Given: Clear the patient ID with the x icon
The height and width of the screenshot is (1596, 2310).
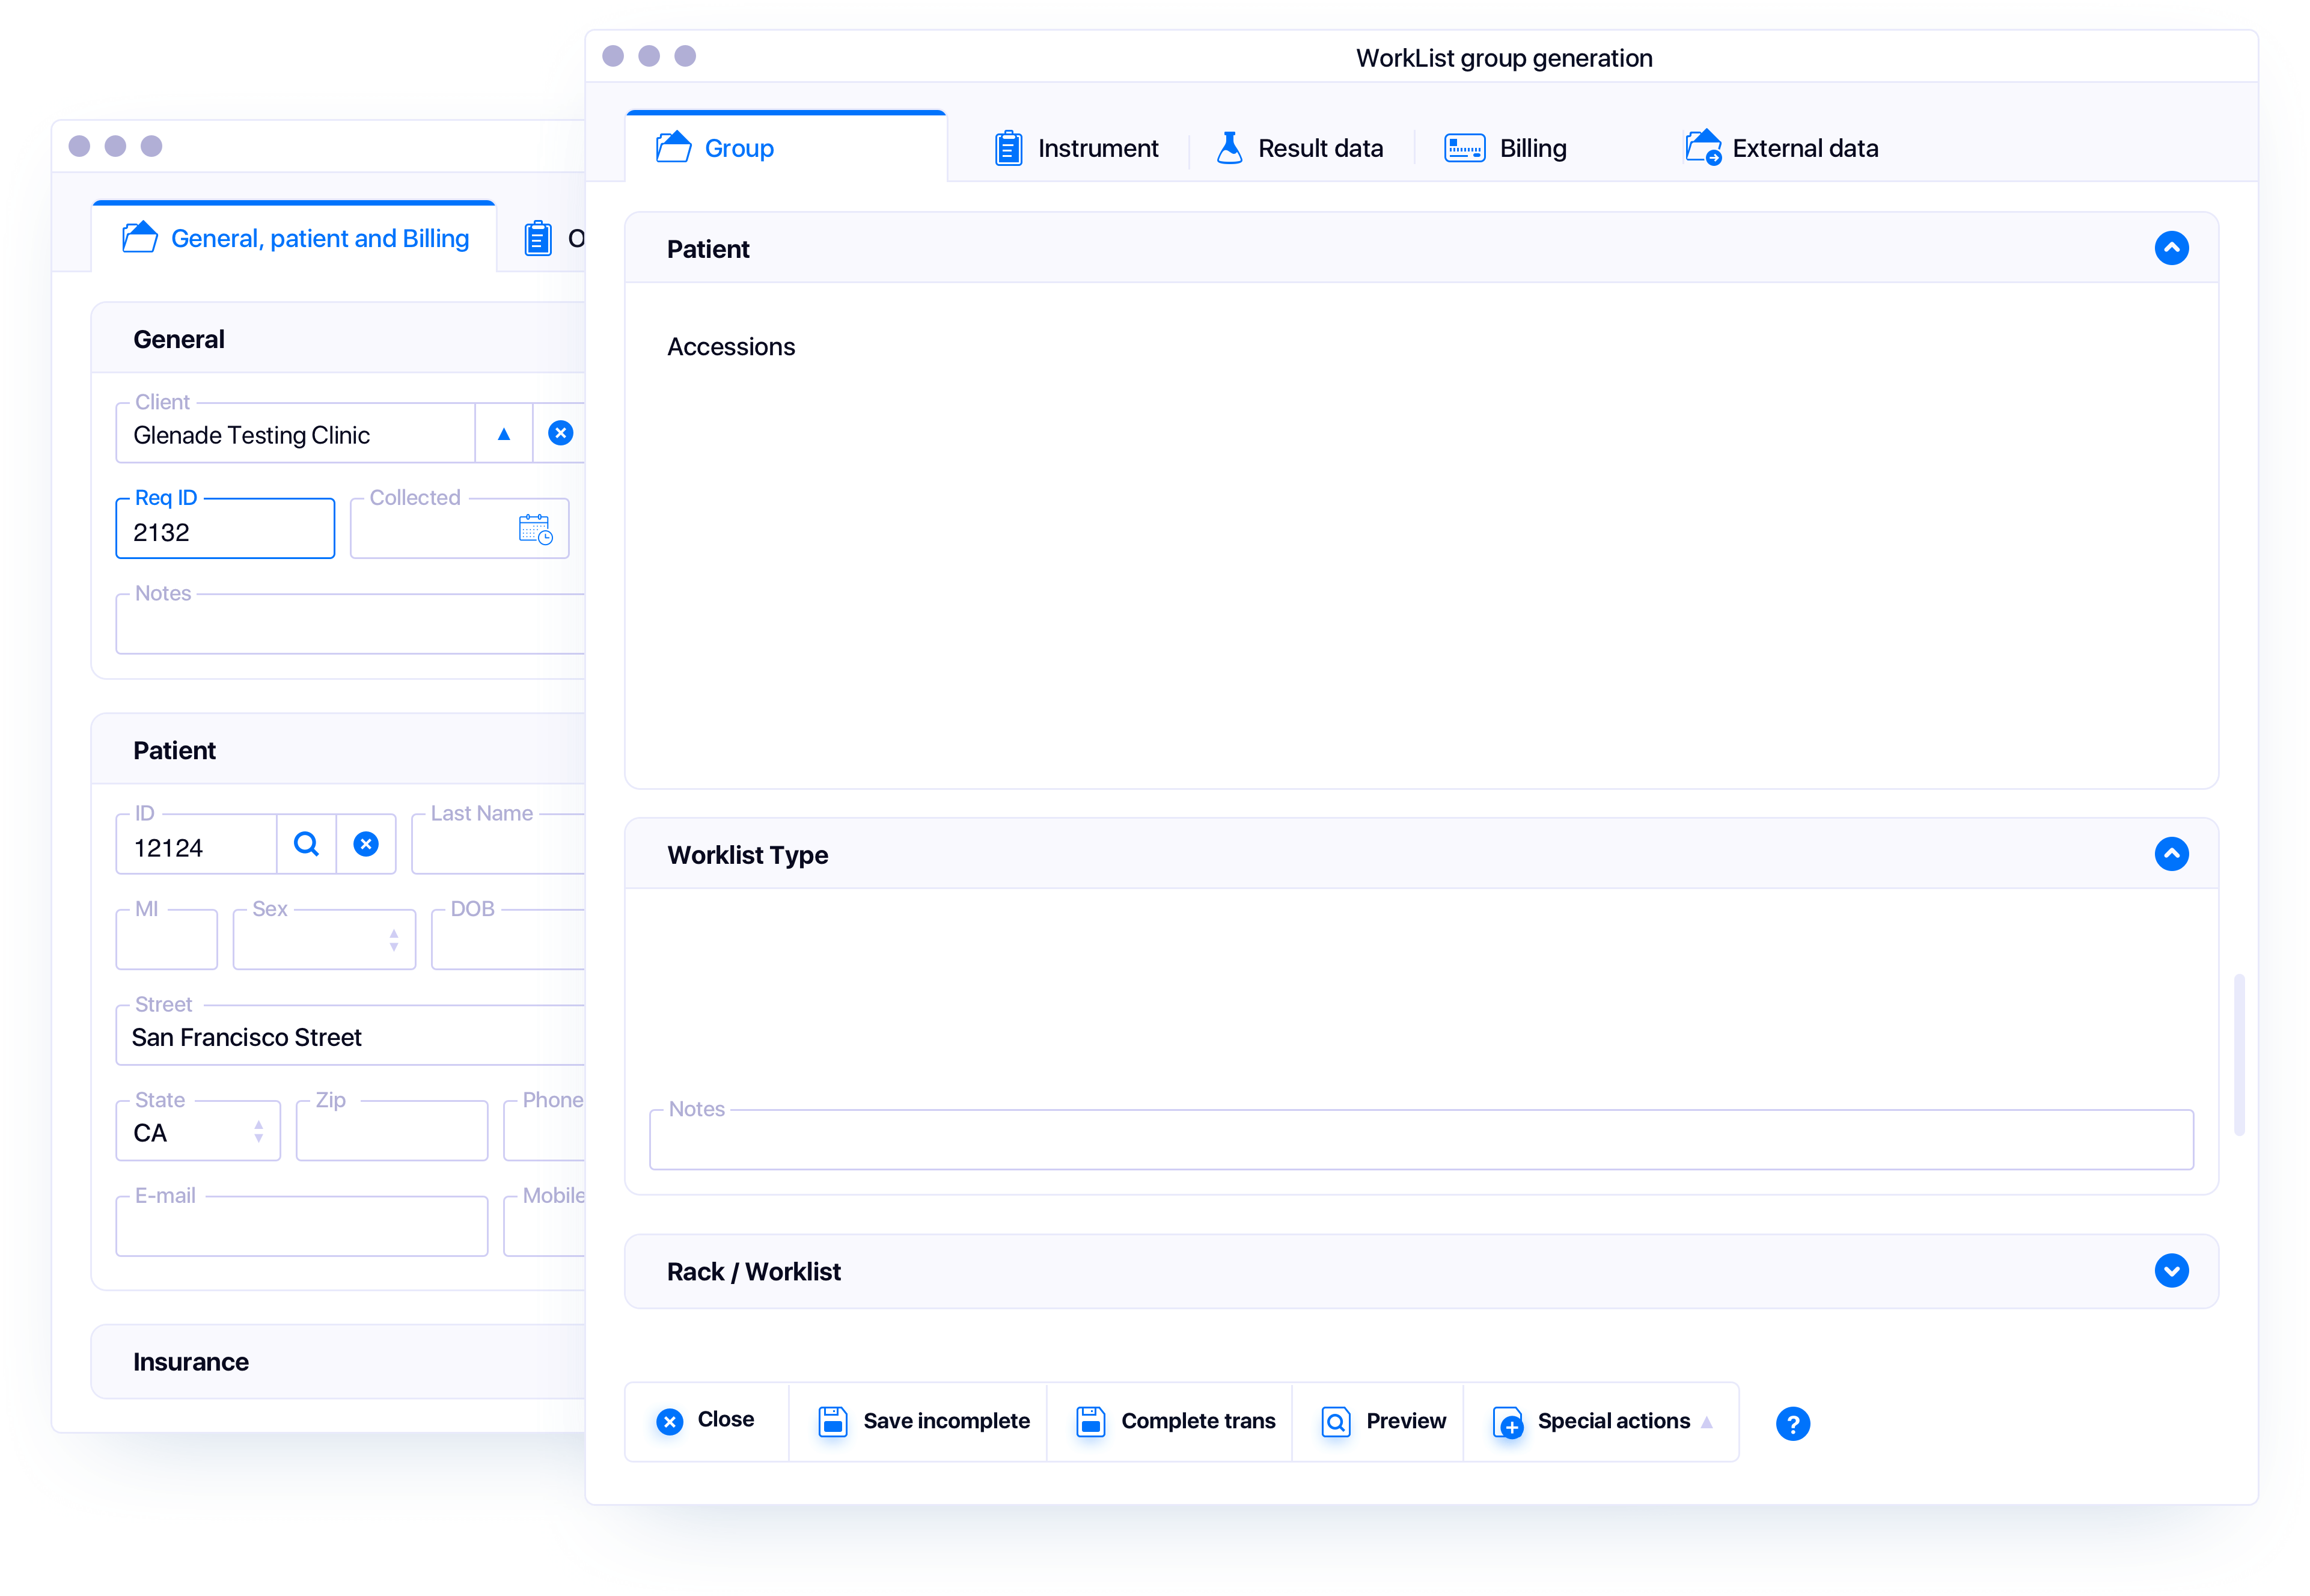Looking at the screenshot, I should tap(366, 844).
